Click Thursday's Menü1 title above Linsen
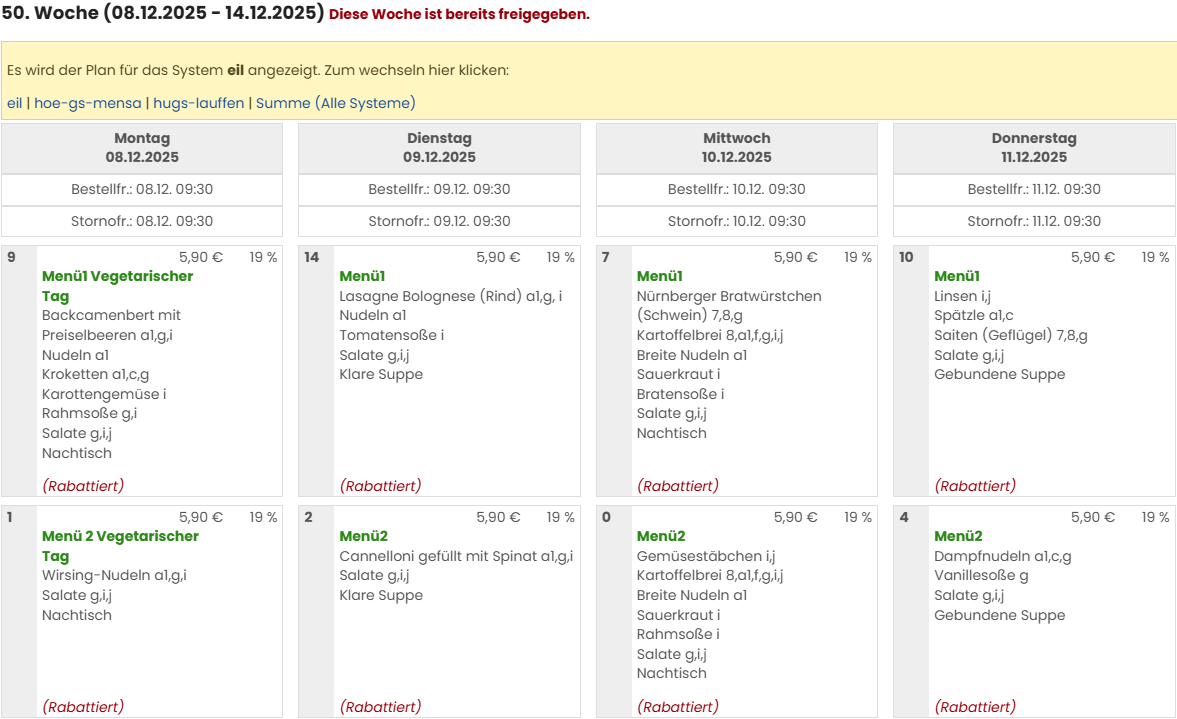The height and width of the screenshot is (719, 1177). [956, 276]
